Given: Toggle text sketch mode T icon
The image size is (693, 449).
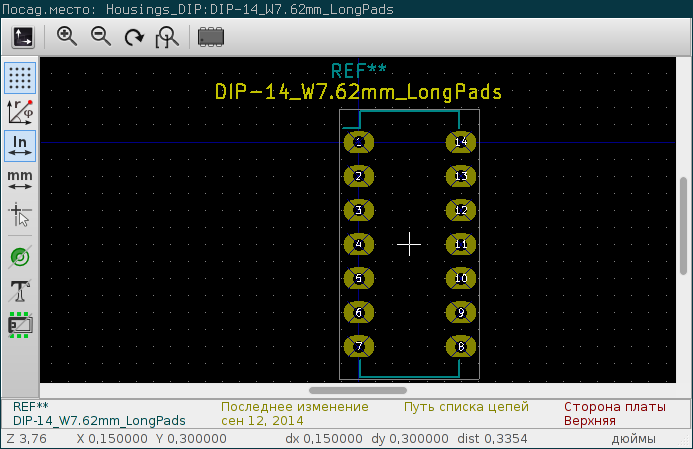Looking at the screenshot, I should pyautogui.click(x=20, y=291).
